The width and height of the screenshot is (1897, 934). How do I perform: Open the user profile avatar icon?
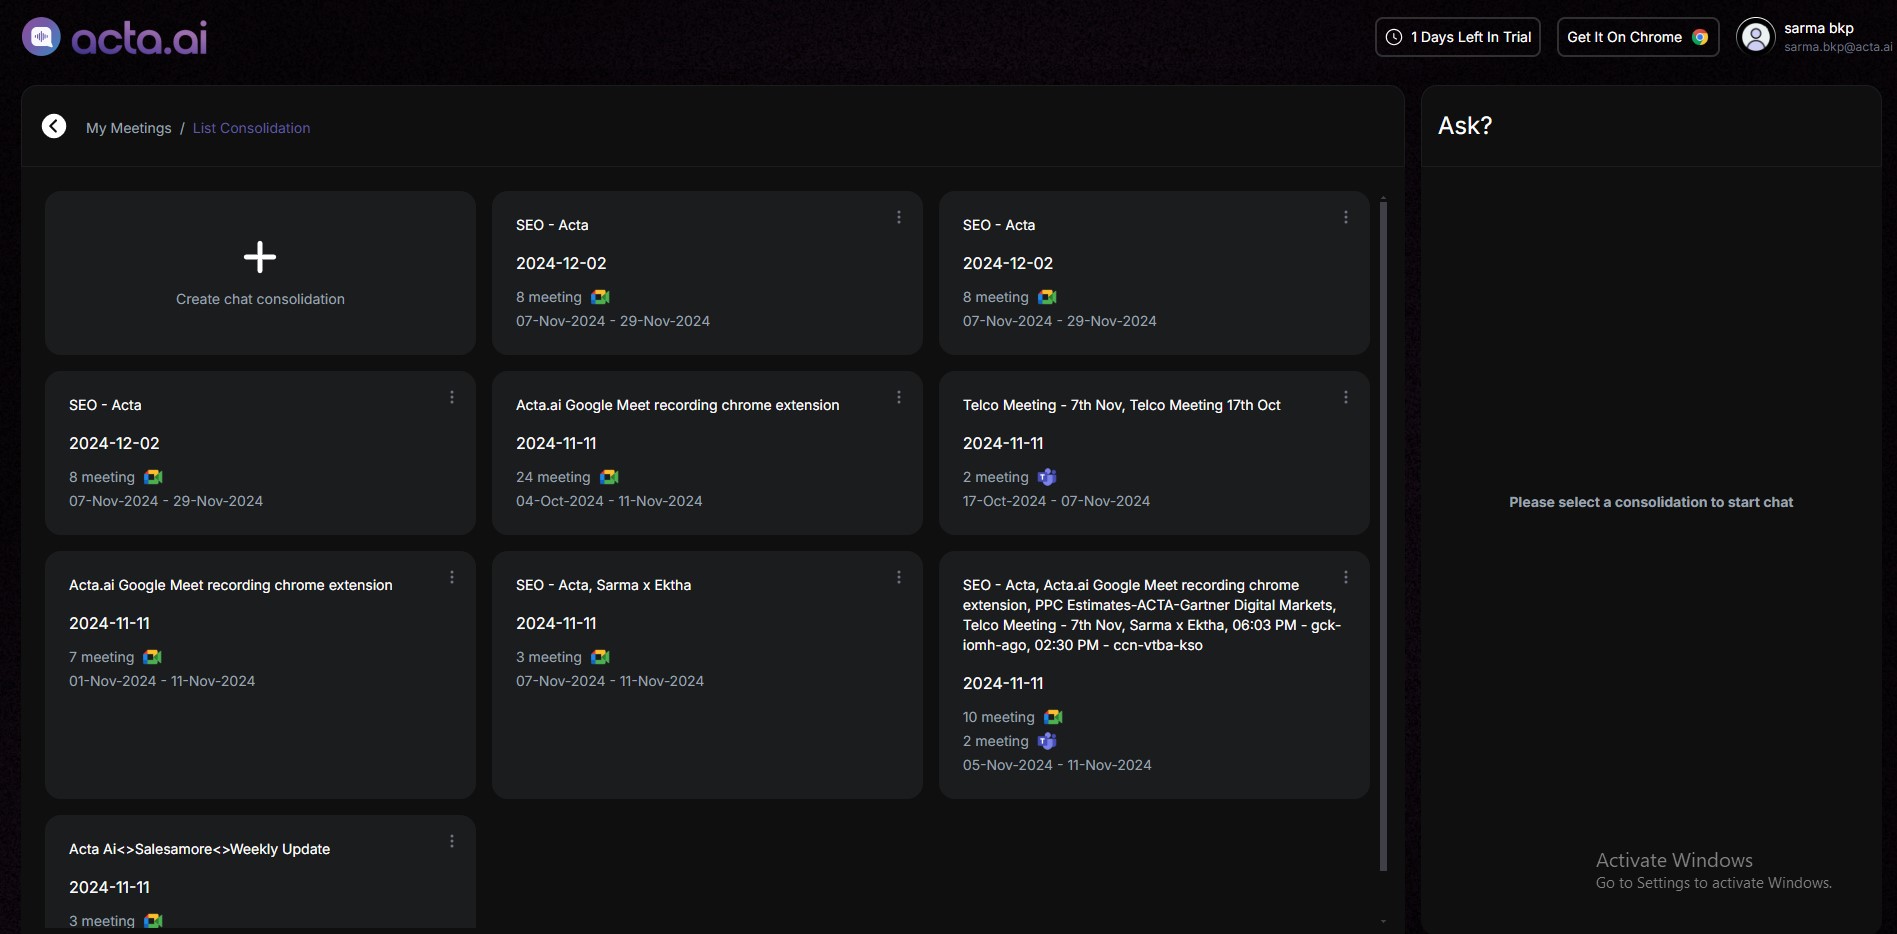[1755, 37]
